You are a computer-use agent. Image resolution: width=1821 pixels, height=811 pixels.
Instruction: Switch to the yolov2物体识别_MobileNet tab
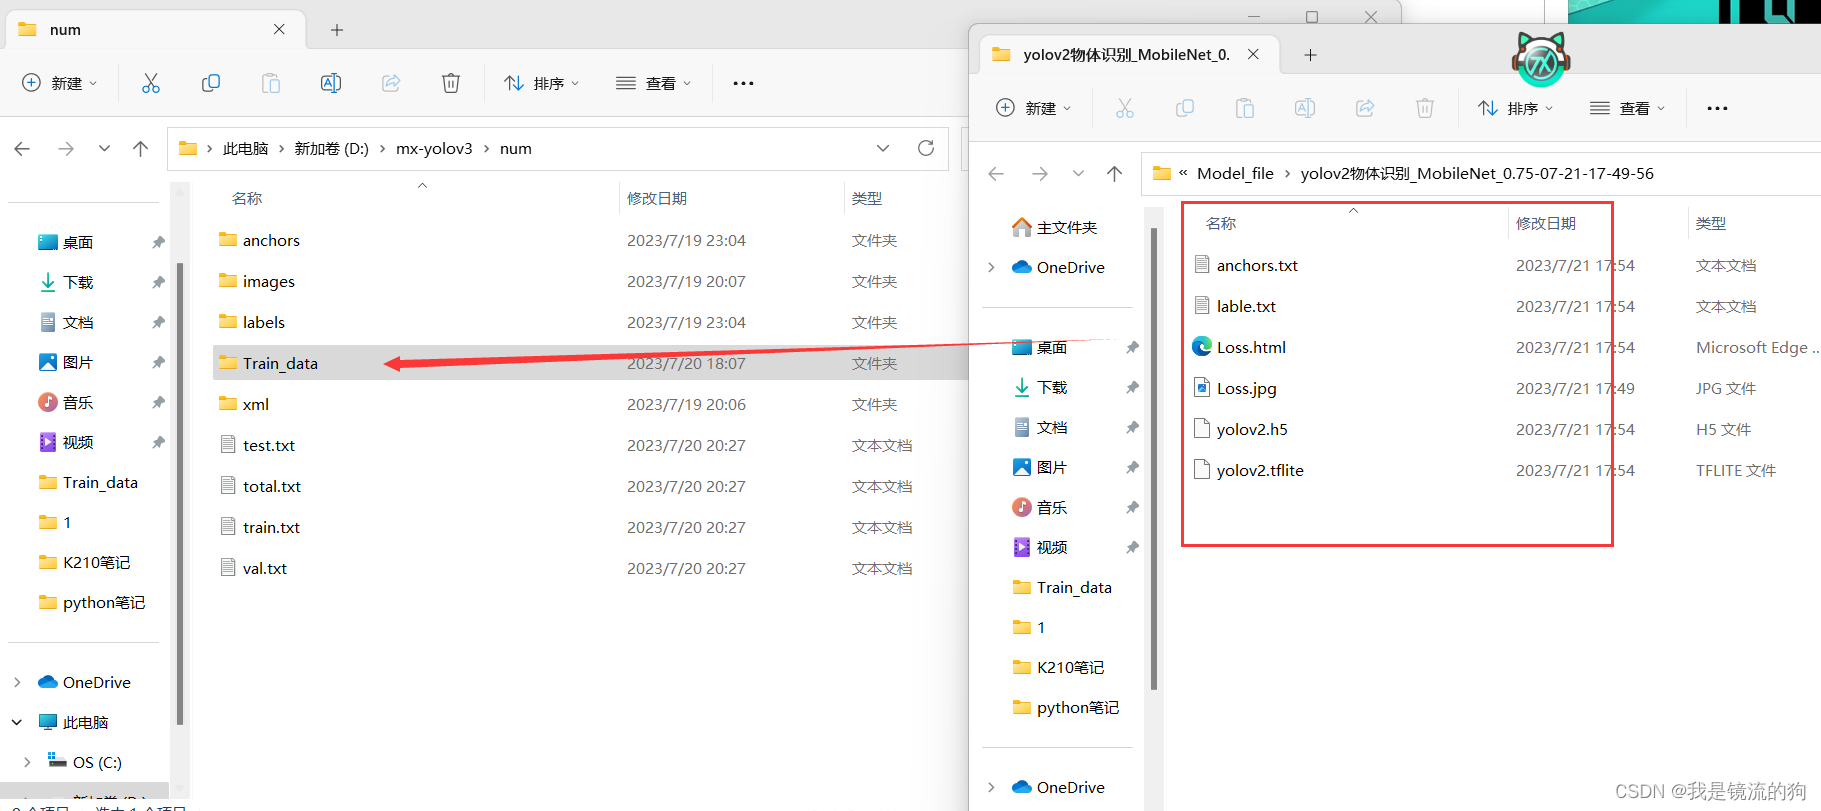click(x=1127, y=54)
